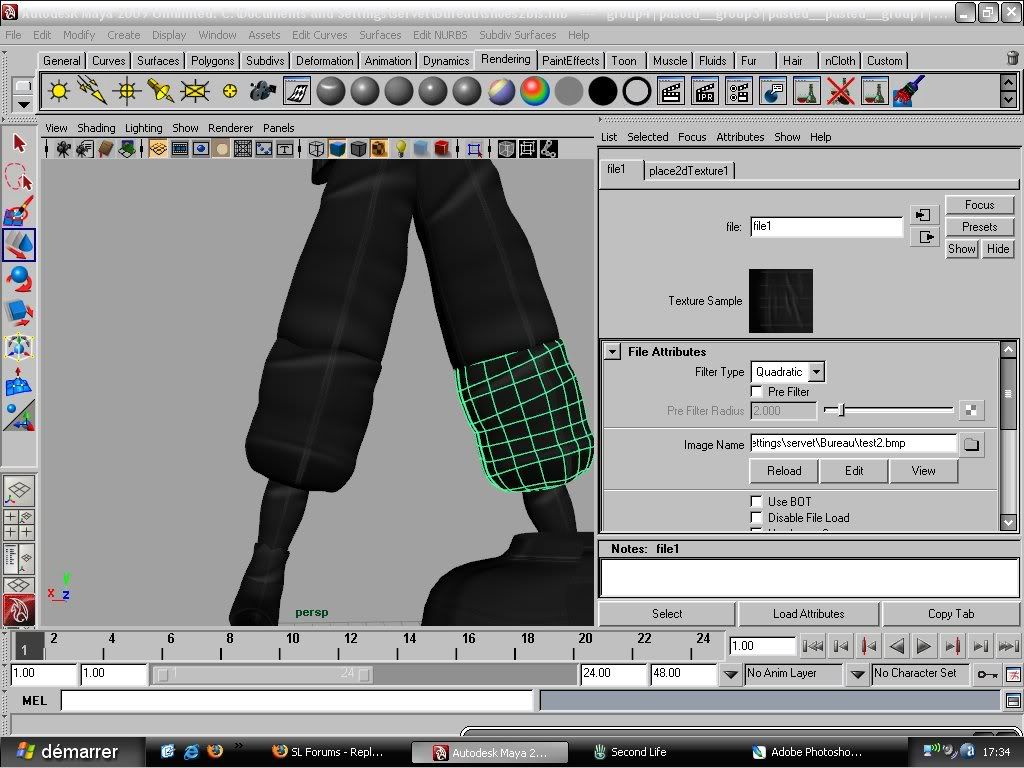The image size is (1024, 768).
Task: Open the Filter Type Quadratic dropdown
Action: click(x=788, y=372)
